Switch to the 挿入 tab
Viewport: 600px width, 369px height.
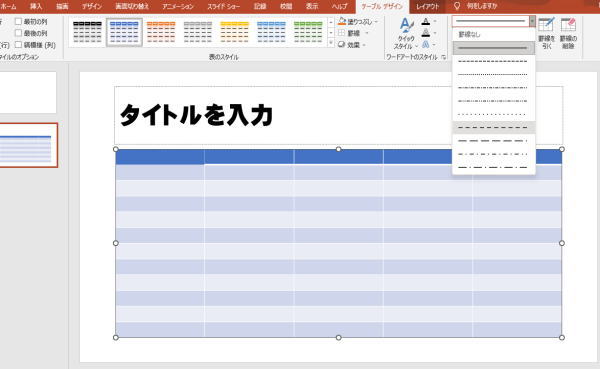click(x=36, y=7)
